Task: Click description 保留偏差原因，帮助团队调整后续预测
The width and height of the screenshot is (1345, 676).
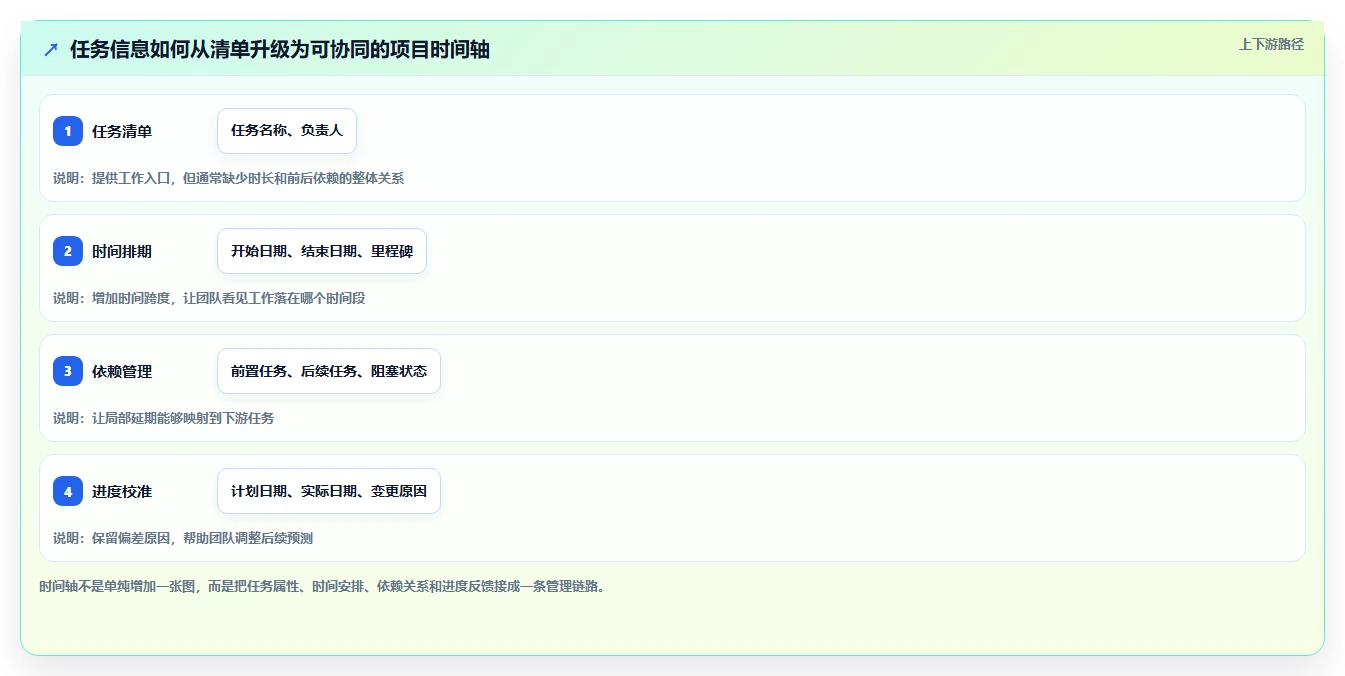Action: 183,538
